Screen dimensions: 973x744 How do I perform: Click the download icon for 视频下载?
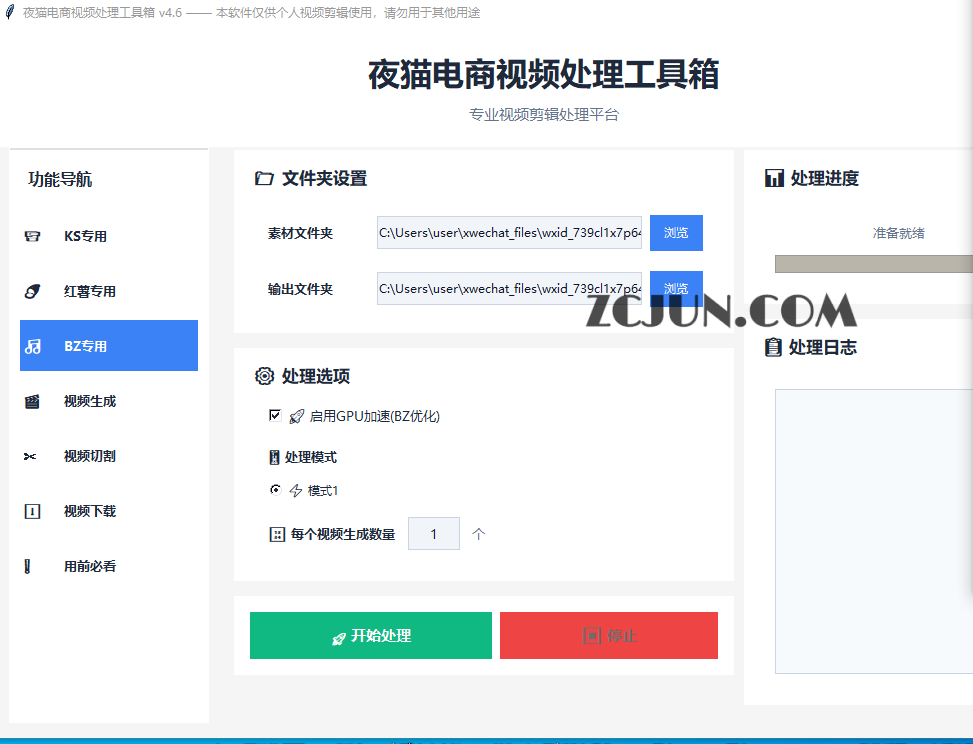coord(32,511)
